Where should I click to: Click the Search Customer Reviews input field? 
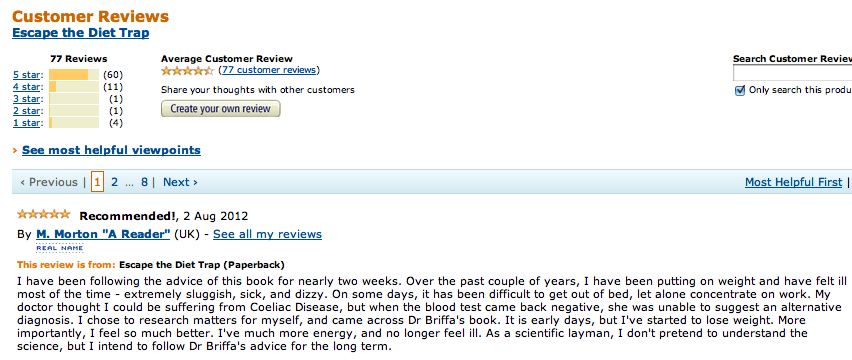tap(792, 73)
